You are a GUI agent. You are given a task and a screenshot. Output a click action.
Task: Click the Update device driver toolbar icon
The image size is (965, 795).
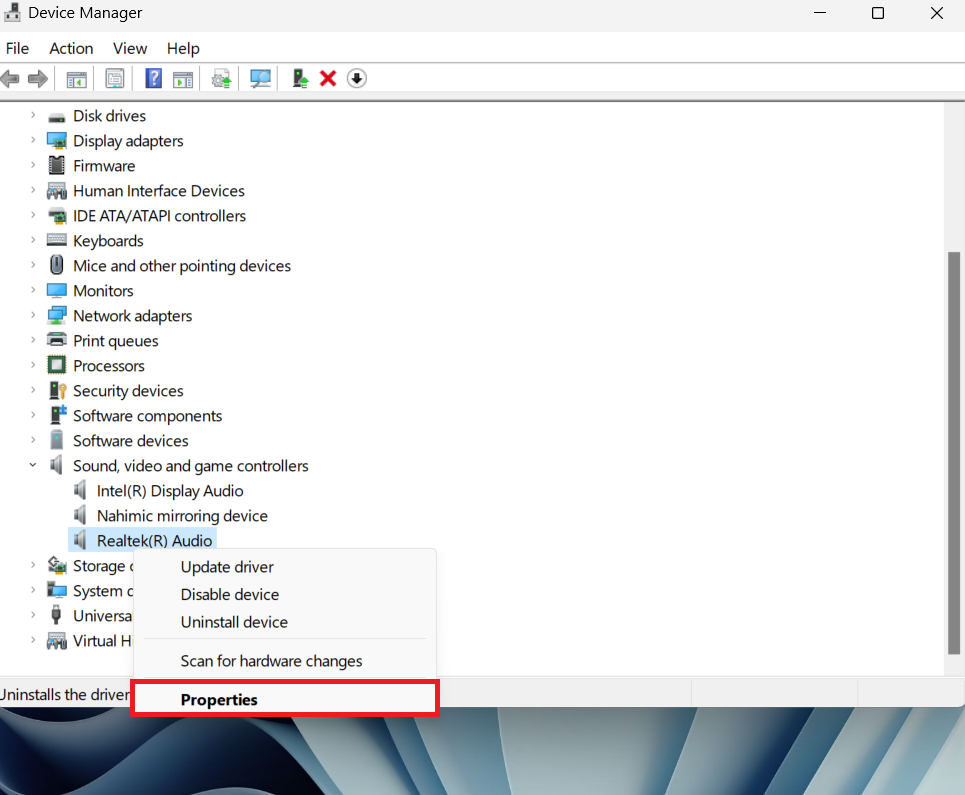(x=220, y=78)
